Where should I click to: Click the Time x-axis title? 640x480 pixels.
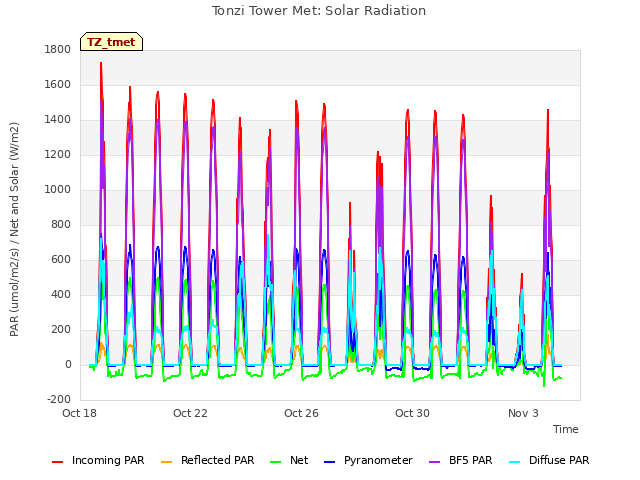point(566,429)
